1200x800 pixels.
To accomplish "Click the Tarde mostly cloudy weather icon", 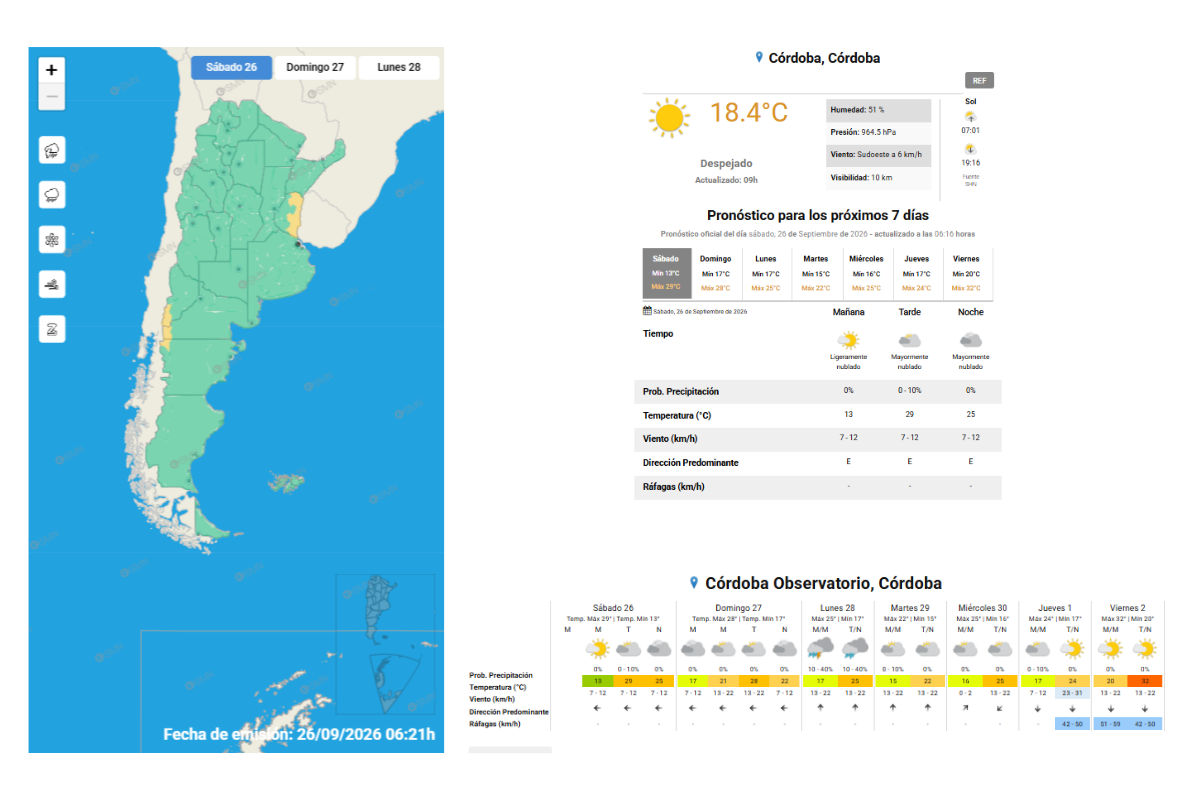I will [910, 341].
